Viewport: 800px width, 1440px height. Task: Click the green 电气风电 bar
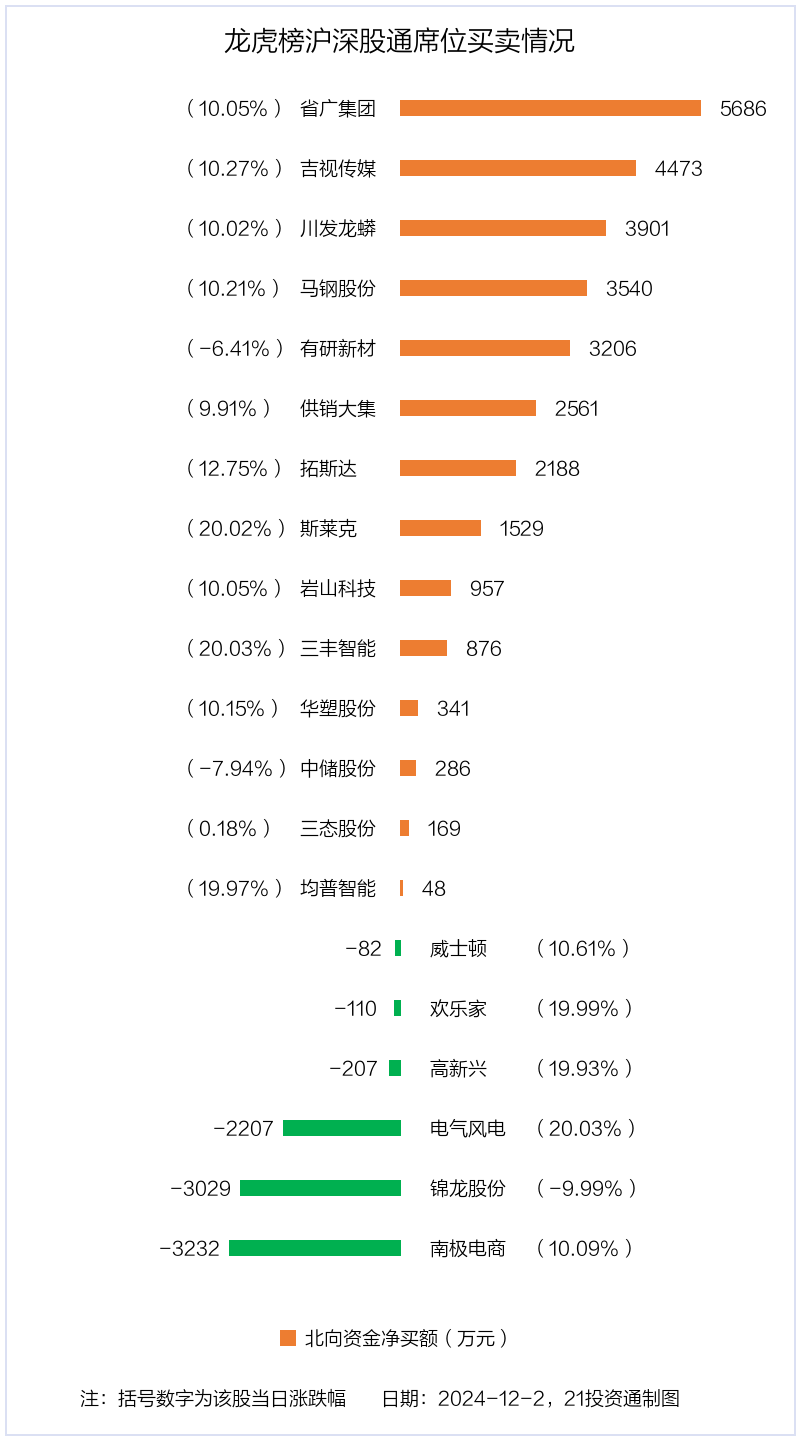pos(342,1128)
